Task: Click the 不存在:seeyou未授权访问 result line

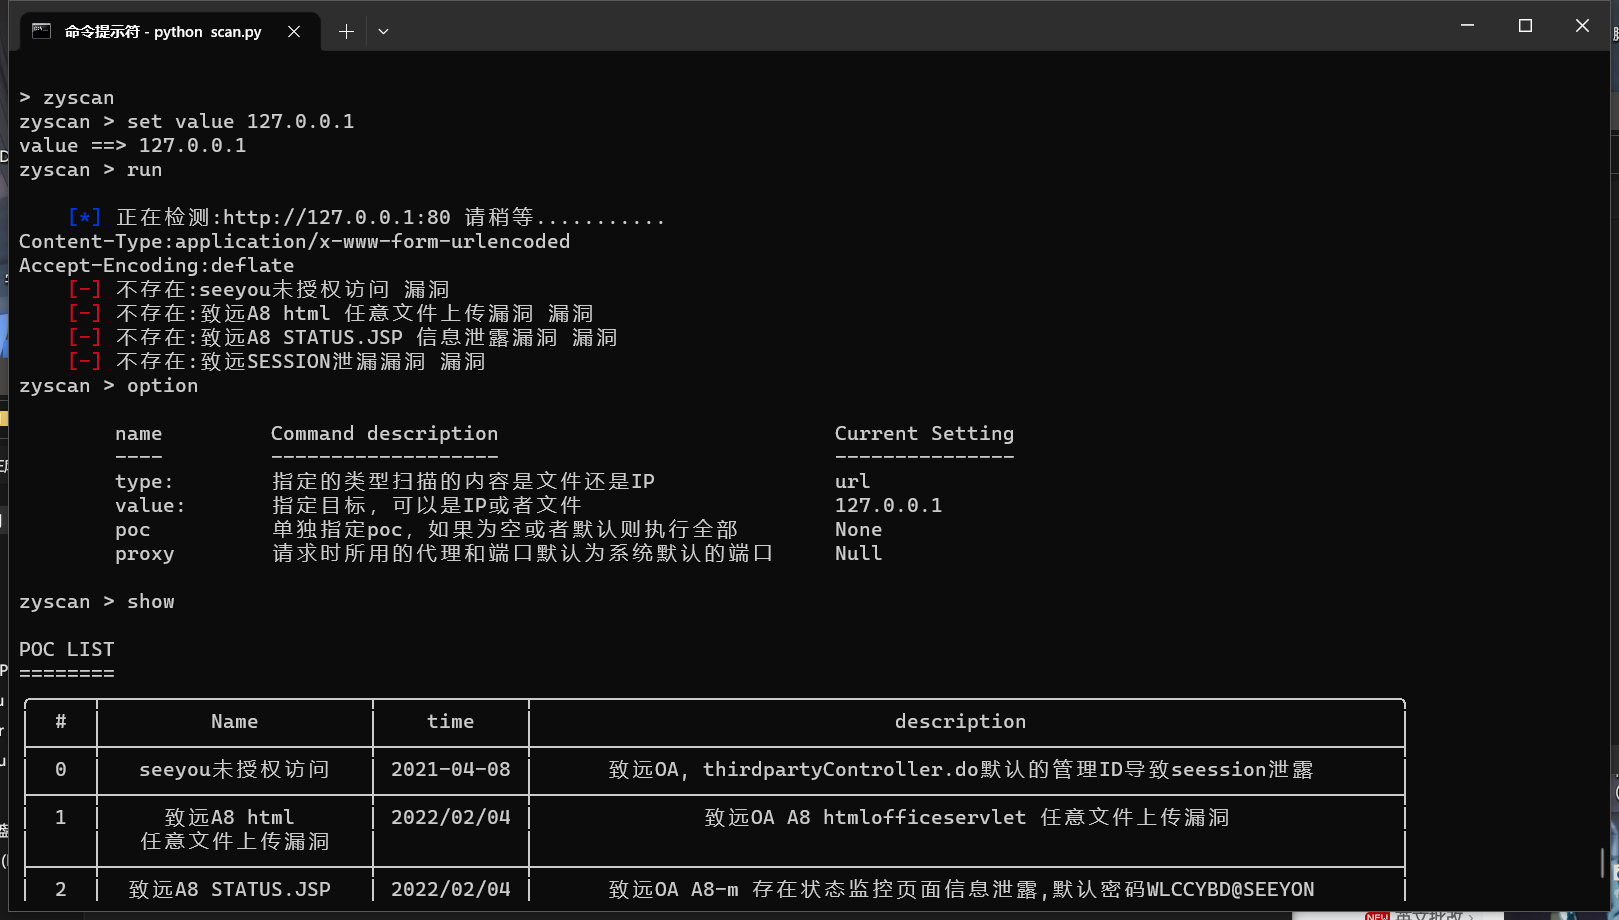Action: [258, 290]
